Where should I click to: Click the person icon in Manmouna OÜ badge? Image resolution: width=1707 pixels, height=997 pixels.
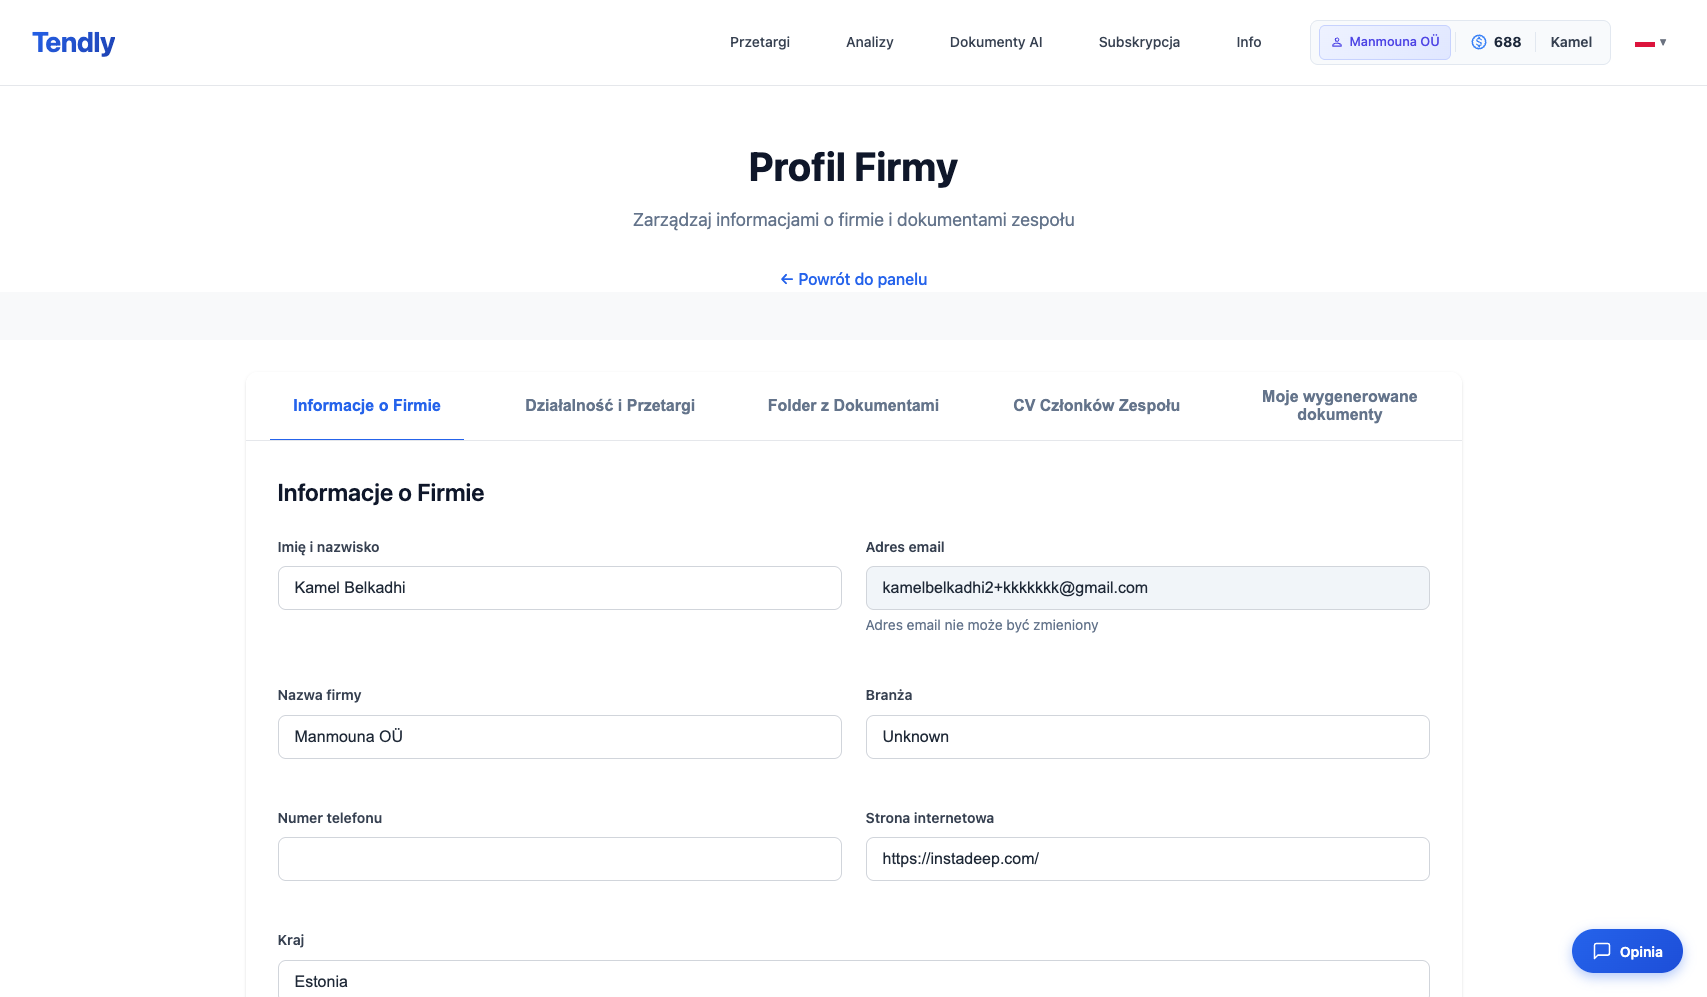1337,42
